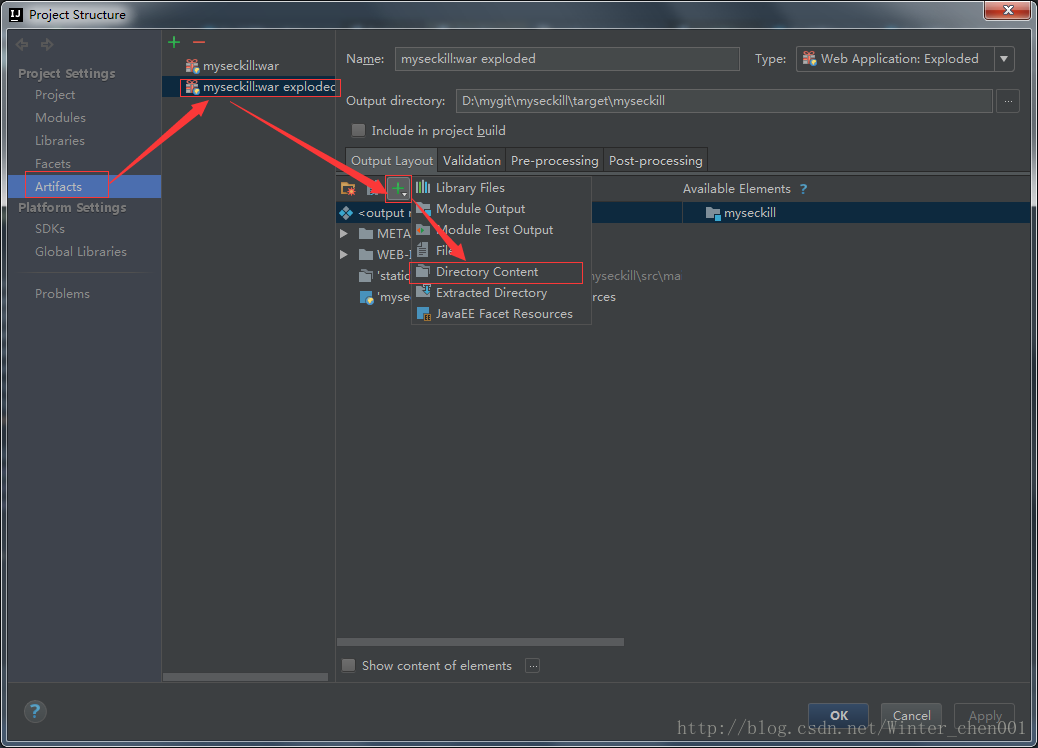Choose Directory Content from the menu
The width and height of the screenshot is (1038, 748).
pyautogui.click(x=501, y=271)
